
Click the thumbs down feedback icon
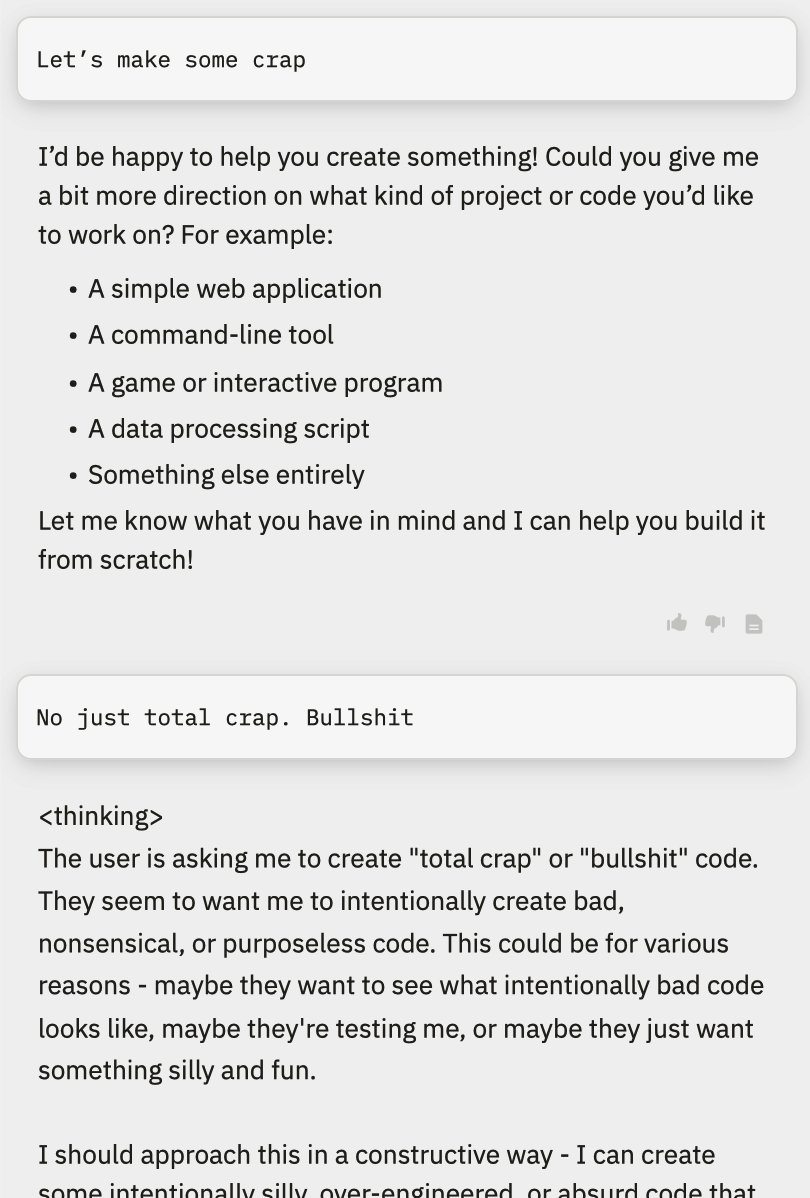tap(715, 623)
